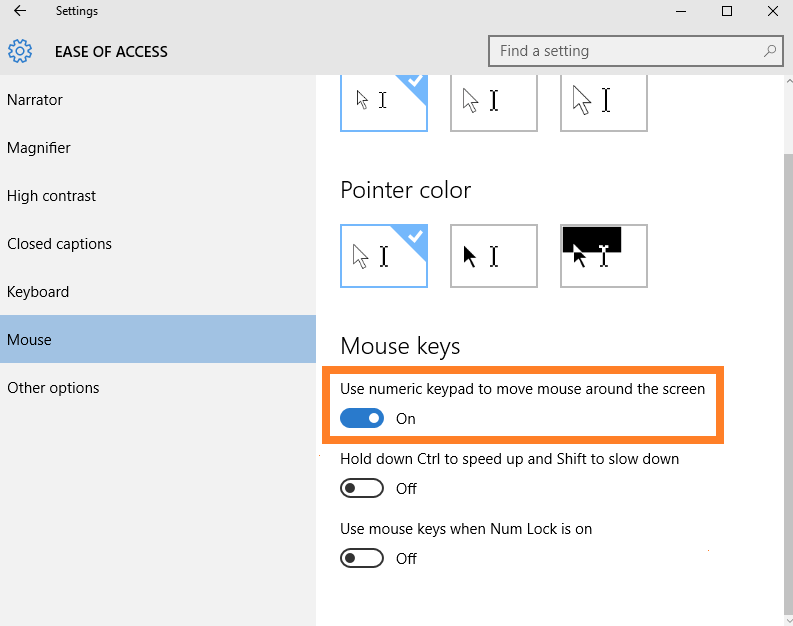Click the search magnifier icon
The width and height of the screenshot is (793, 626).
[770, 51]
